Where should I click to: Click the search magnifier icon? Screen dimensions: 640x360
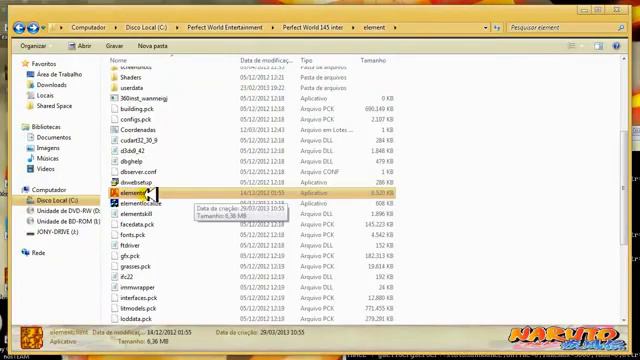[621, 28]
